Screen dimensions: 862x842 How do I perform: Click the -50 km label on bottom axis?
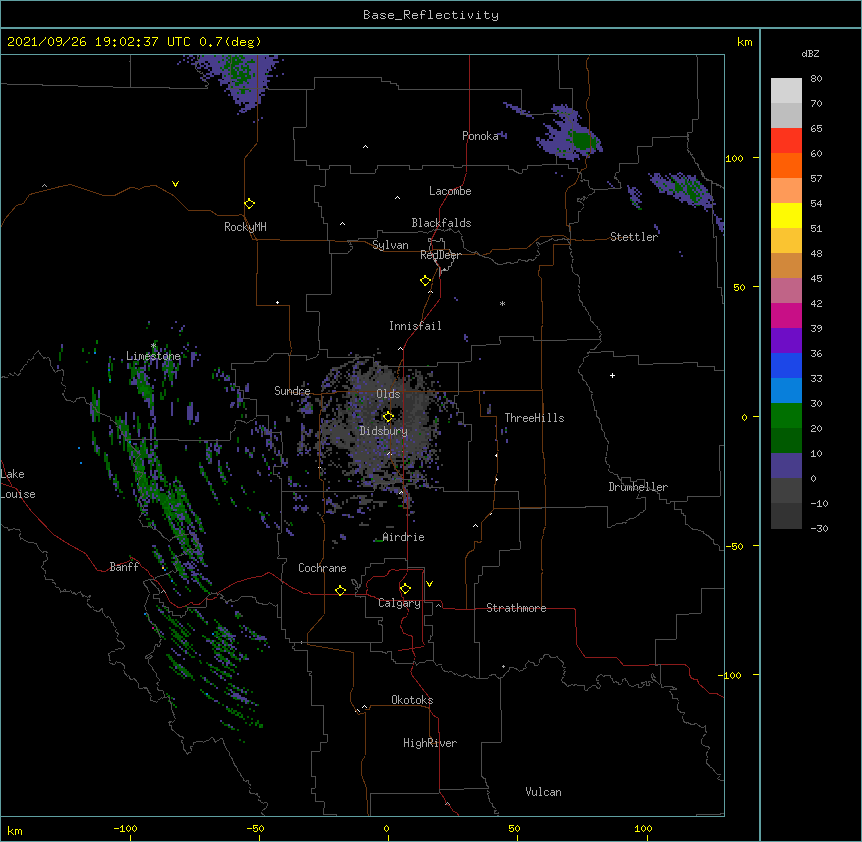point(255,828)
